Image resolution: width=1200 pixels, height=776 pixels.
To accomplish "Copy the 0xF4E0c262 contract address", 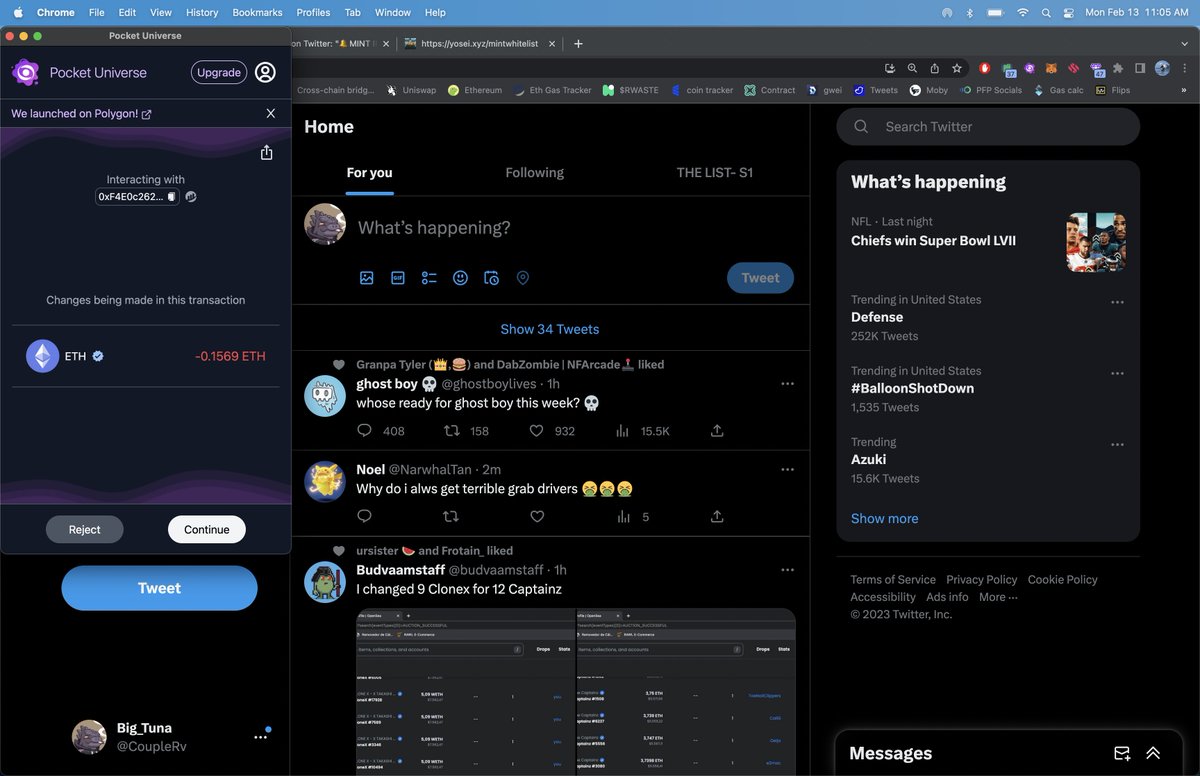I will pos(172,197).
